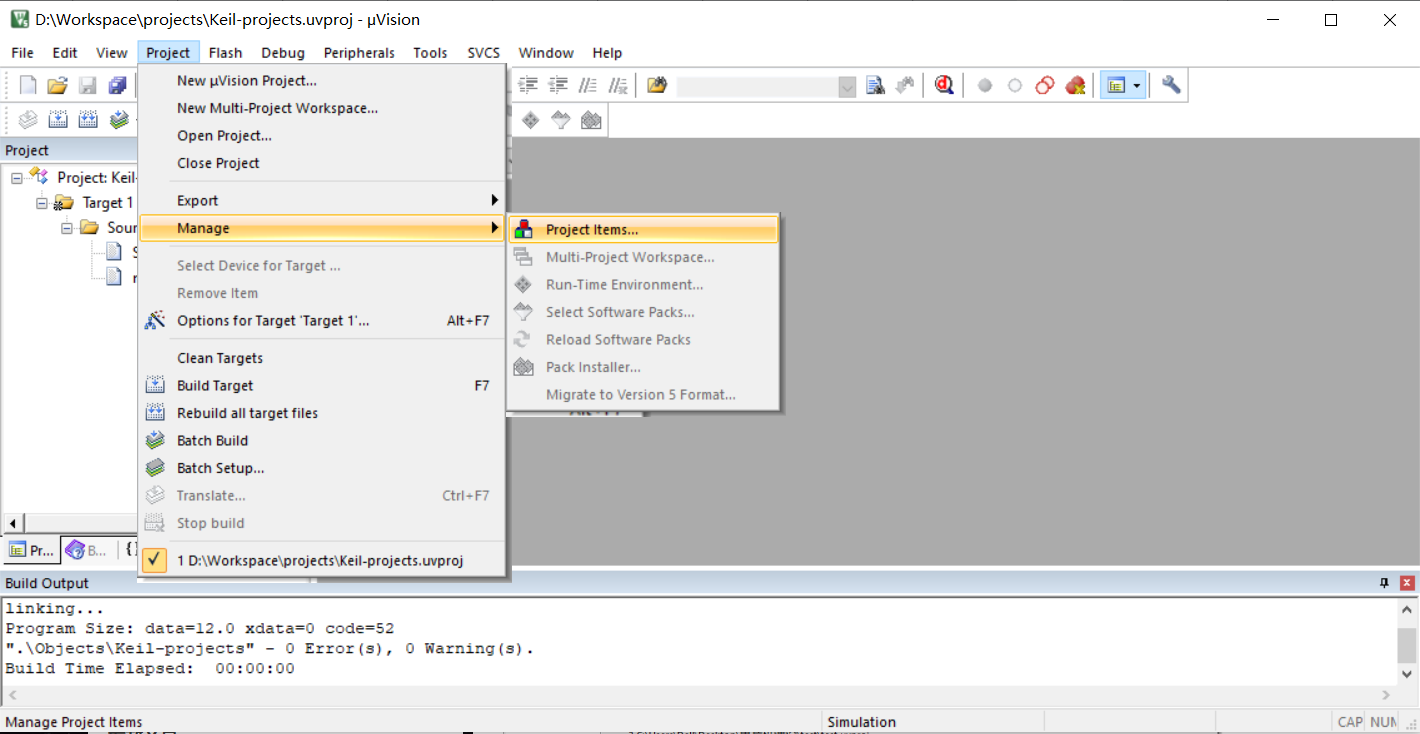Open the Peripherals menu
Viewport: 1420px width, 734px height.
[359, 53]
